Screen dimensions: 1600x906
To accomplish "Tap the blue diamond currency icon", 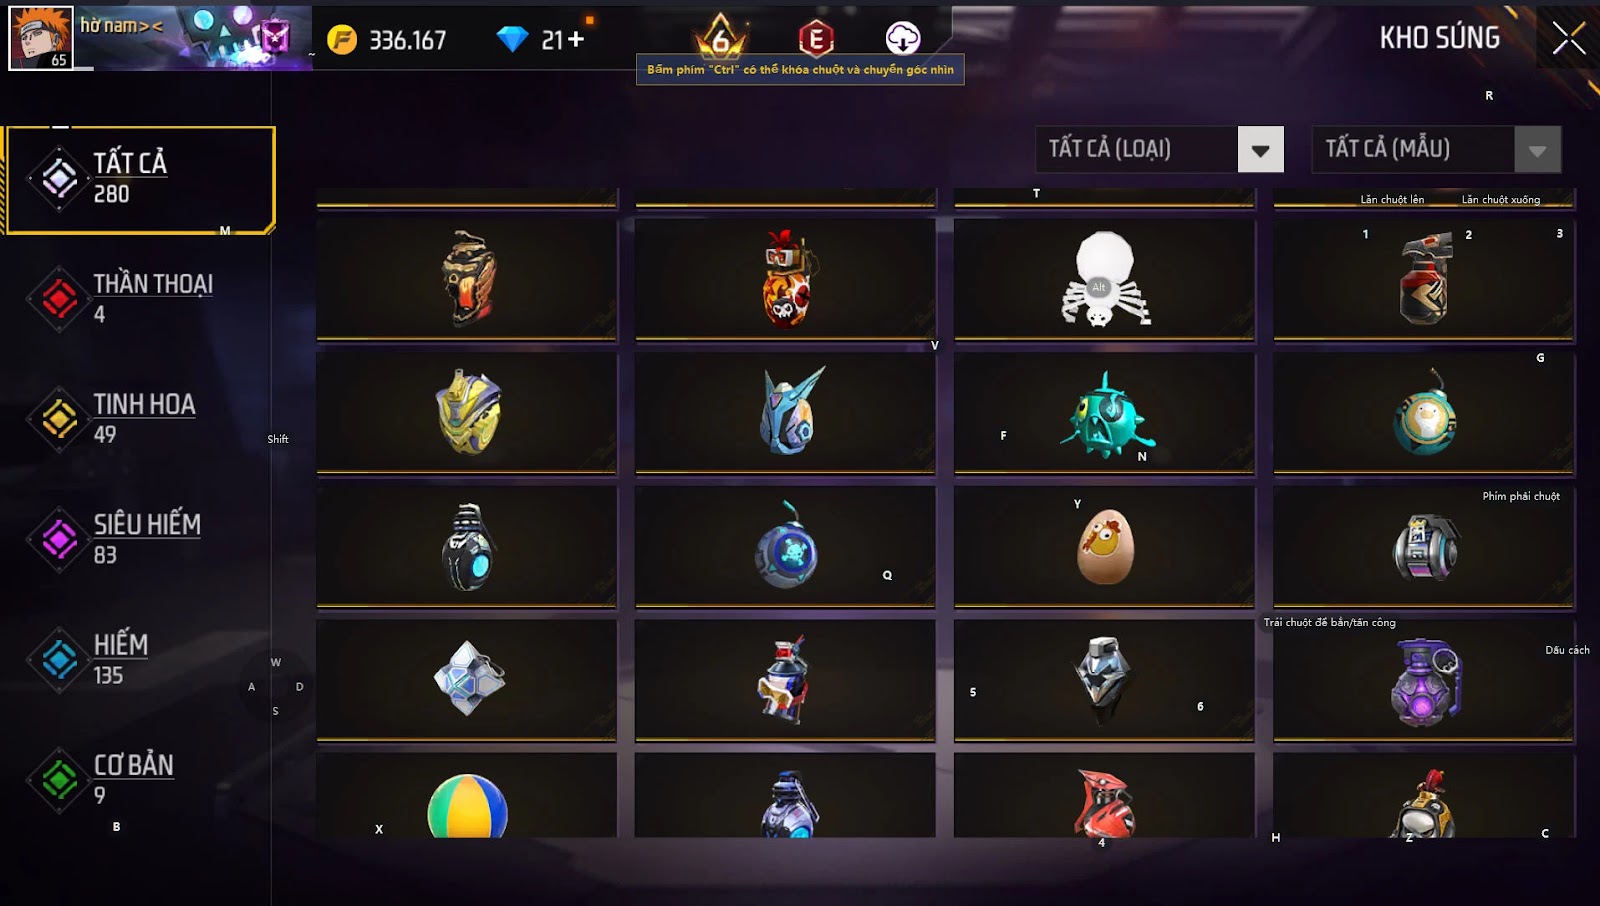I will click(x=512, y=40).
